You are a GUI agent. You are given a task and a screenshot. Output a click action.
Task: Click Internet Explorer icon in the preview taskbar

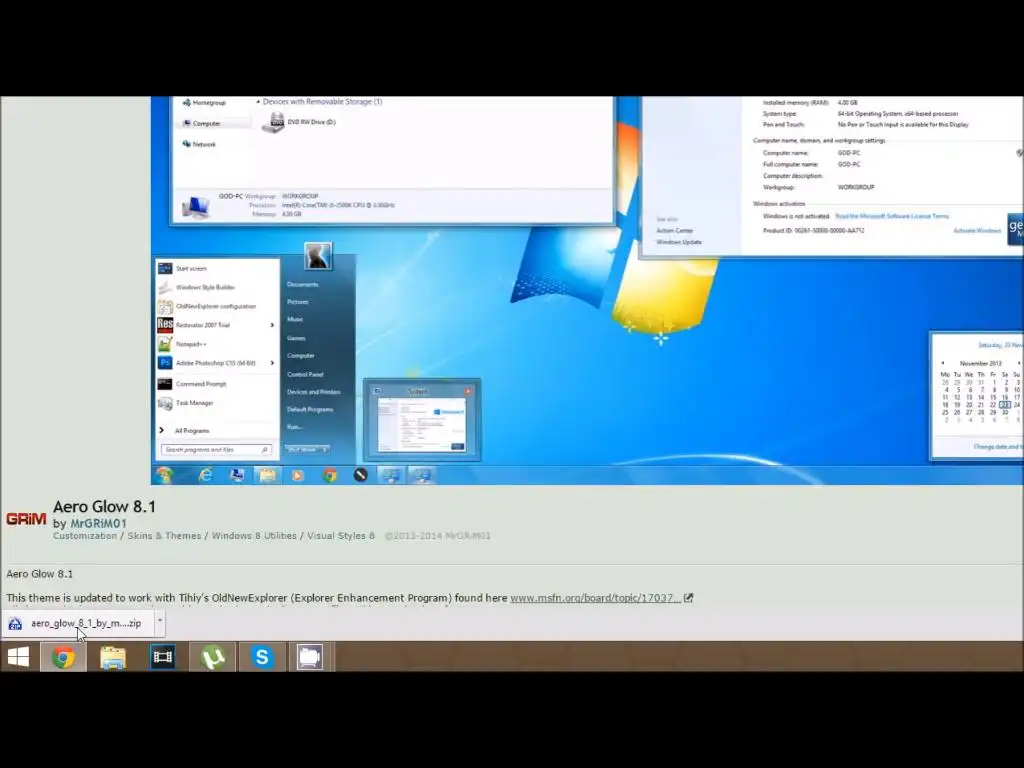coord(205,475)
